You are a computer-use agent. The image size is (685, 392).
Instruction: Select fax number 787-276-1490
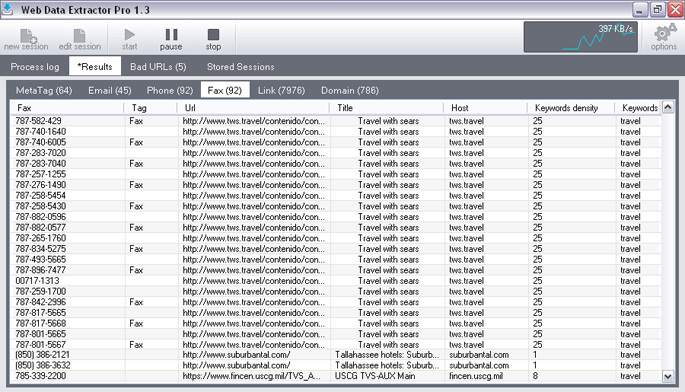click(x=41, y=185)
